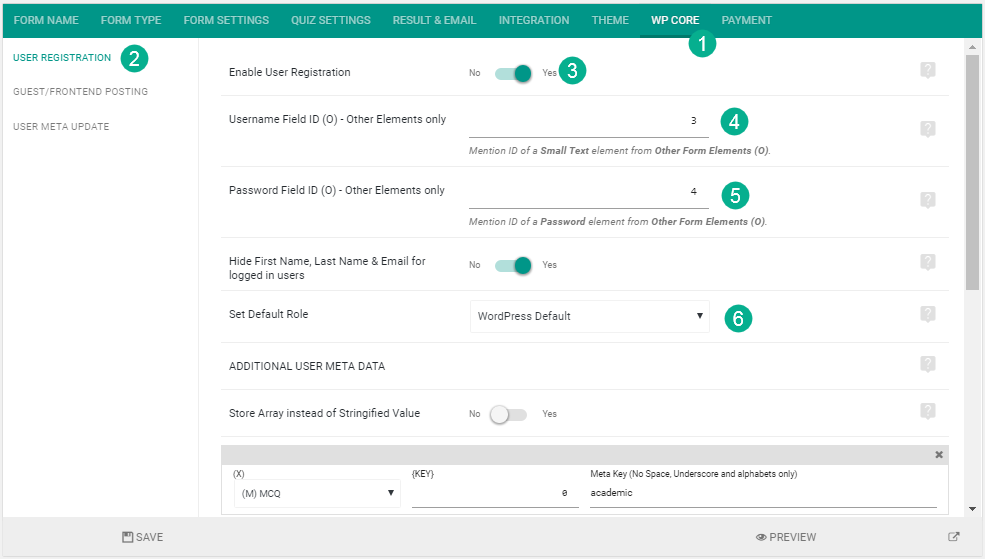Remove meta data row with X icon
This screenshot has height=559, width=985.
[x=938, y=455]
